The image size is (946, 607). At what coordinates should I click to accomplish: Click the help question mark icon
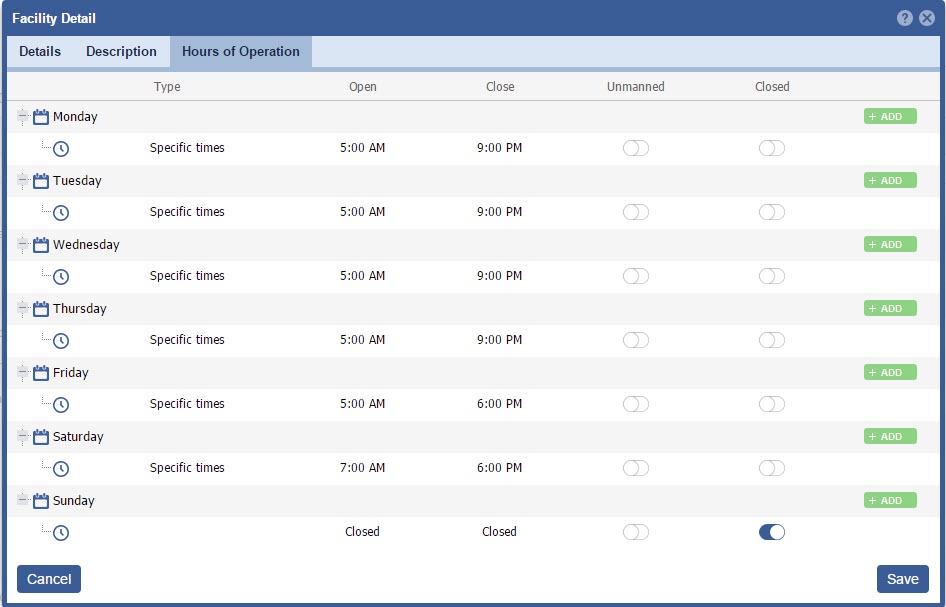point(904,18)
